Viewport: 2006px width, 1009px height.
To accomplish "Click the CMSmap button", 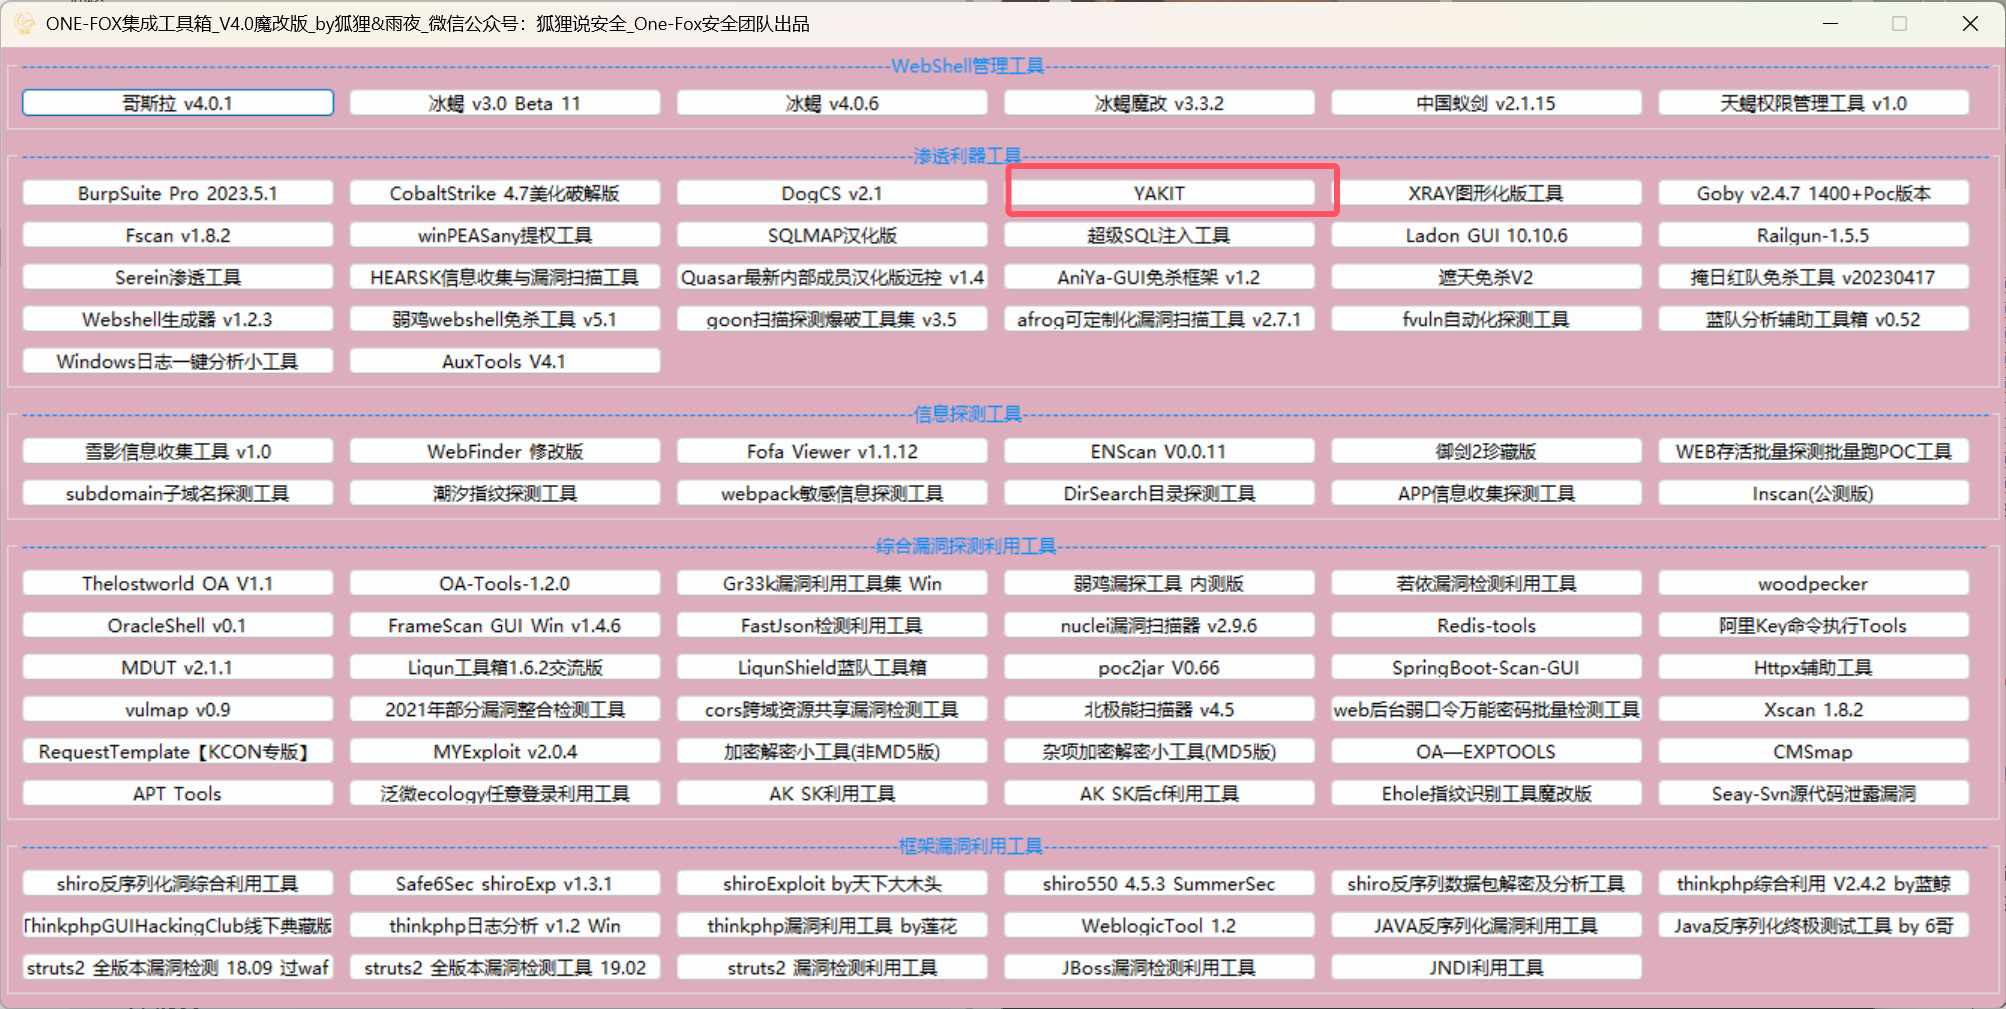I will 1813,751.
